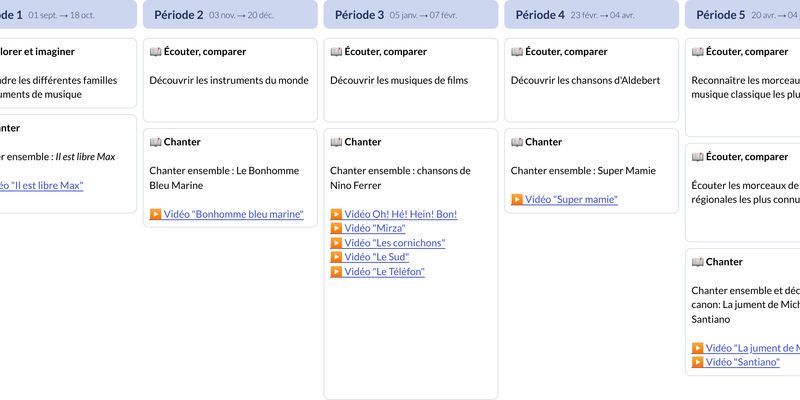Viewport: 800px width, 400px height.
Task: Select the "Découvrir les musiques de films" card
Action: coord(410,80)
